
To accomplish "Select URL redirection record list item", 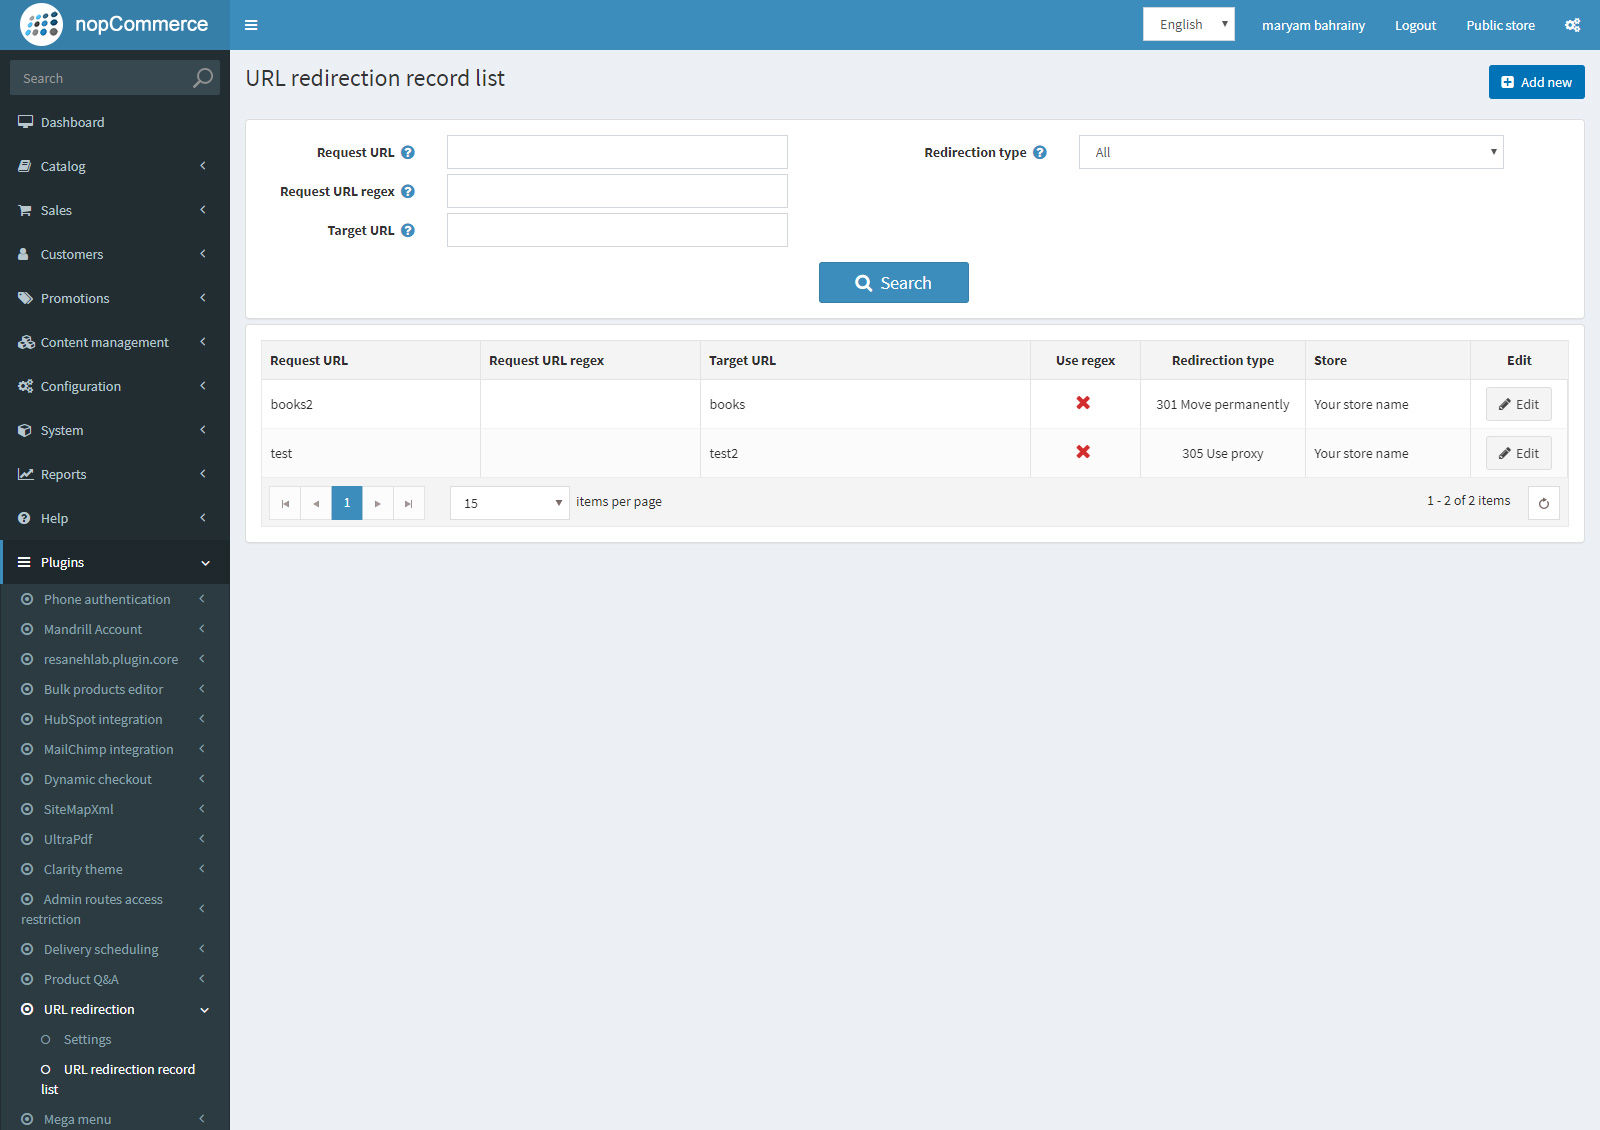I will [118, 1079].
